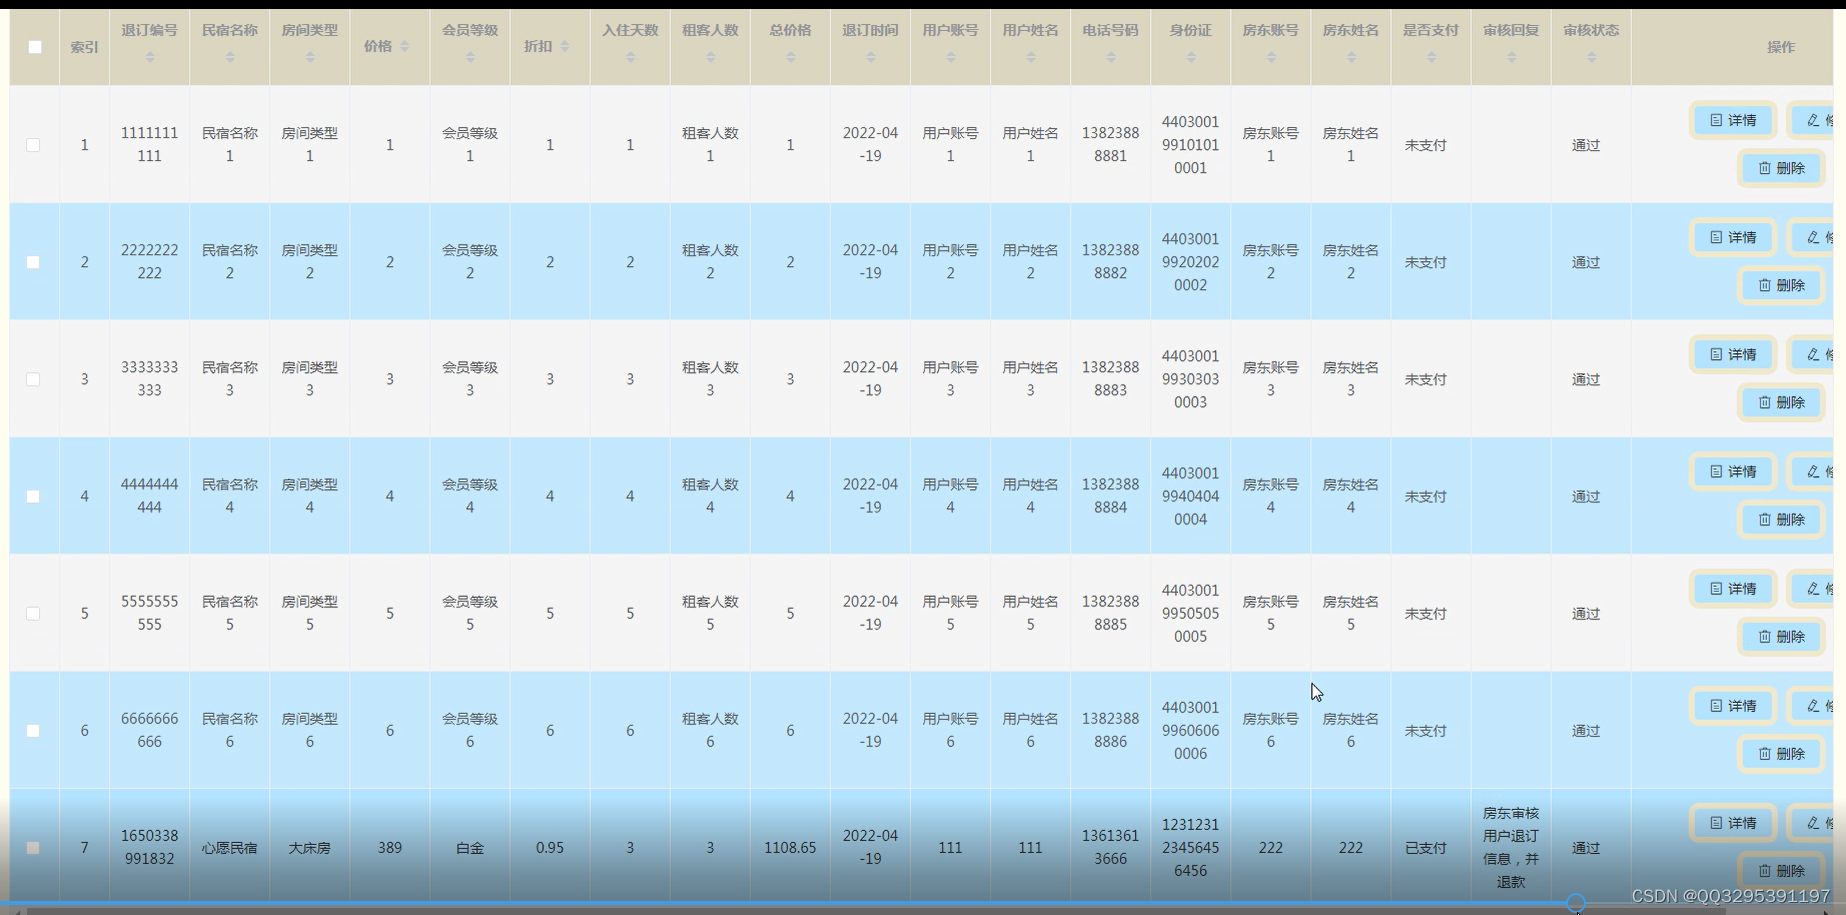The image size is (1846, 915).
Task: Click the sort arrows under 民宿名称 header
Action: [x=230, y=58]
